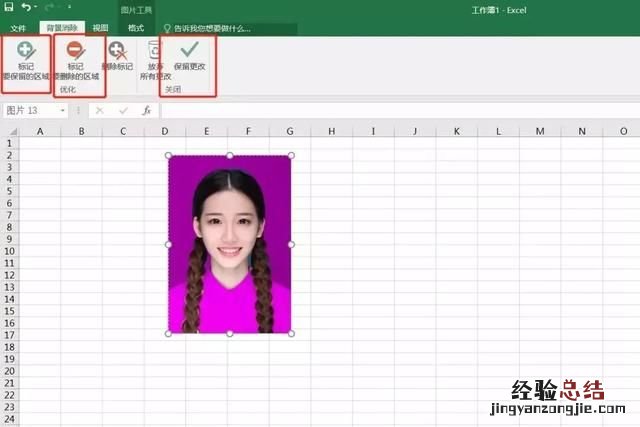Switch to the Background Removal tab
Screen dimensions: 640x427
(x=61, y=29)
